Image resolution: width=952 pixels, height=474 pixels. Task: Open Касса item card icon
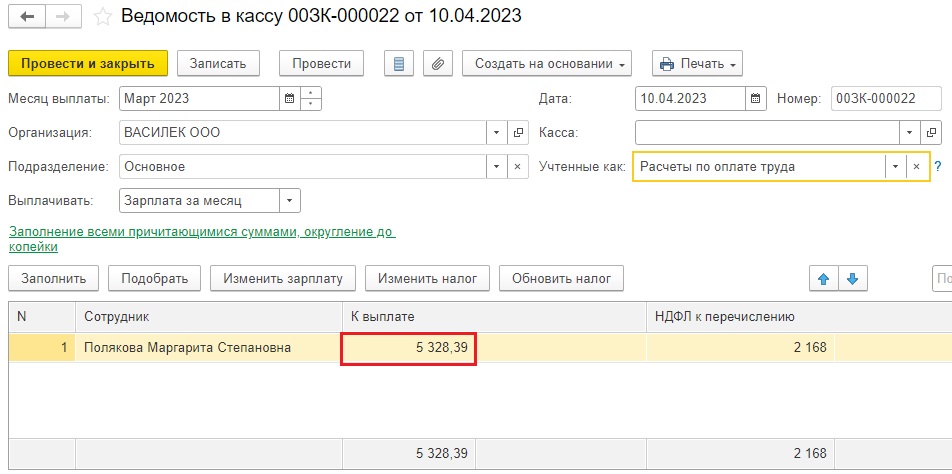point(931,132)
